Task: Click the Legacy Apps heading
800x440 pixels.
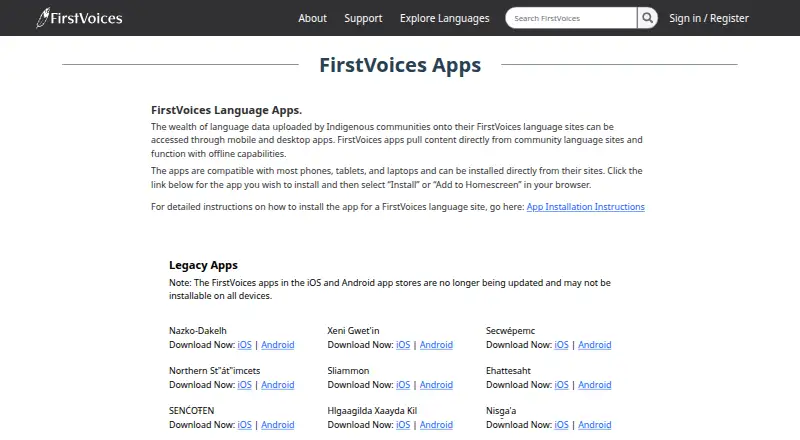Action: click(x=203, y=265)
